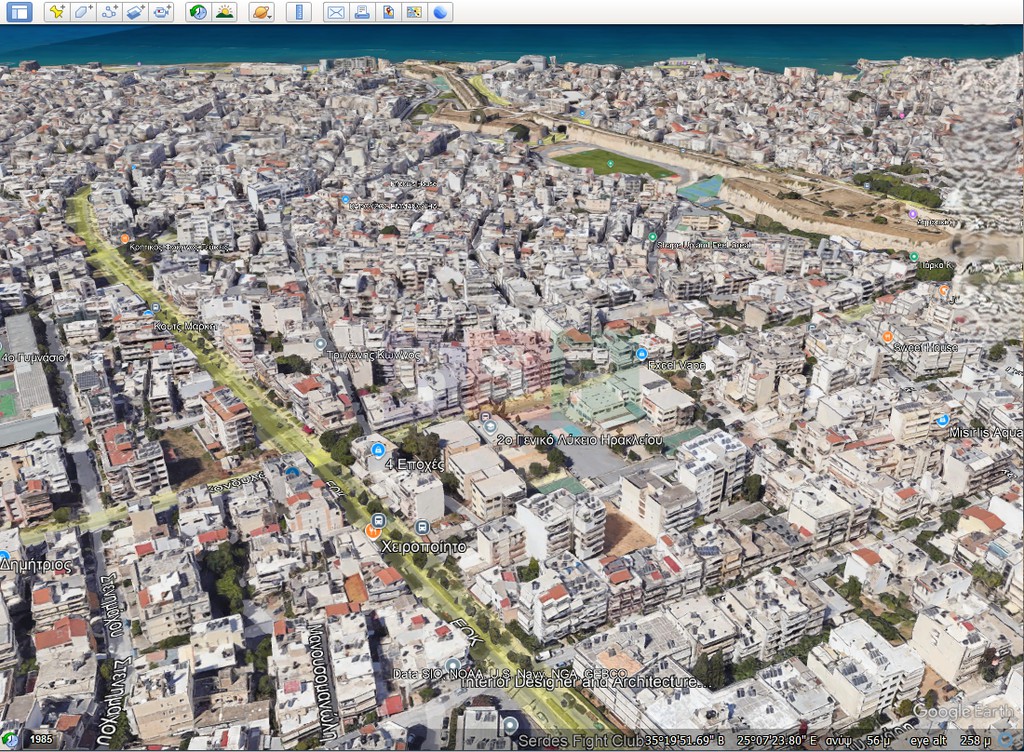Click the latitude 35°19'51.69" readout

tap(685, 740)
